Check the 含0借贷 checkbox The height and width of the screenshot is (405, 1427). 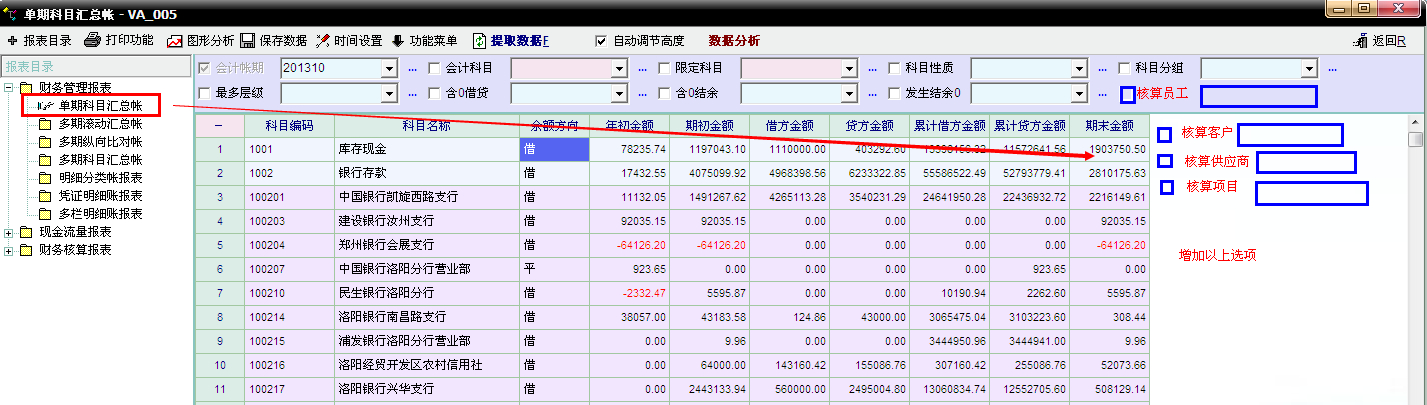point(435,93)
